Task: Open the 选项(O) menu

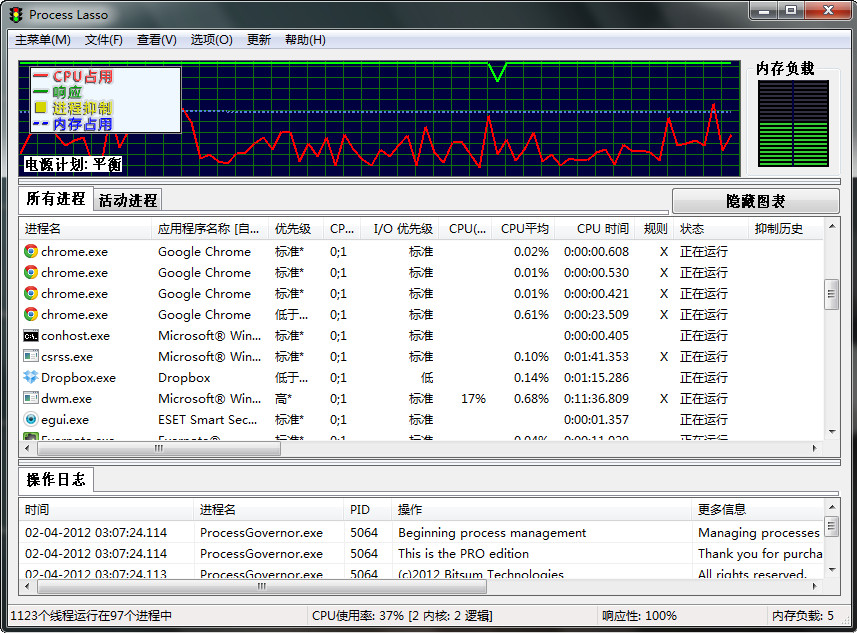Action: (212, 40)
